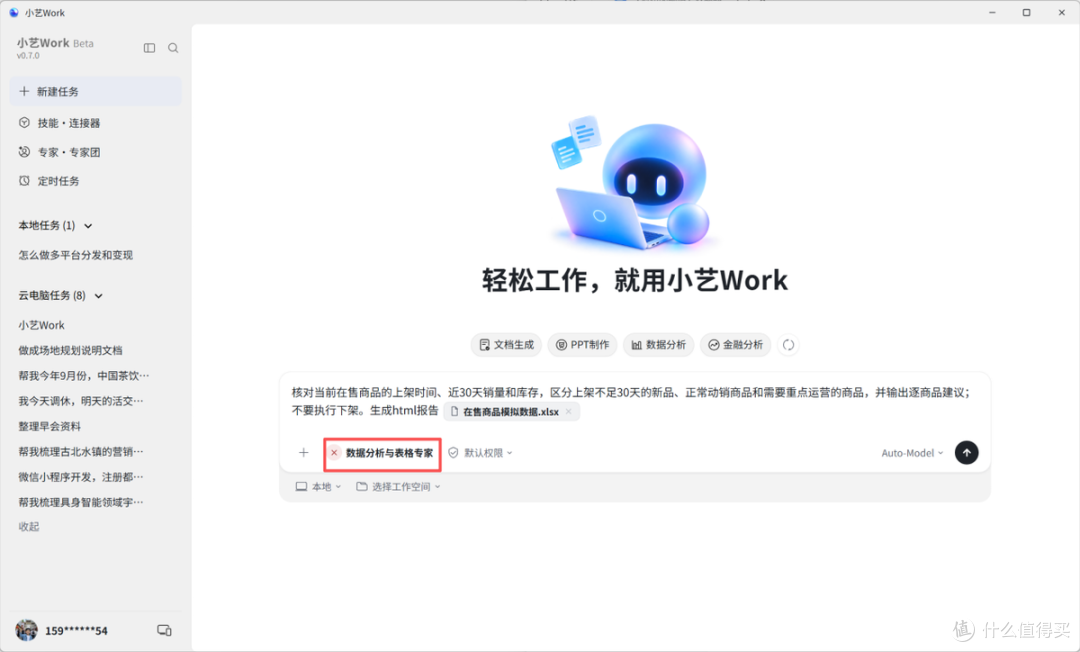1080x652 pixels.
Task: Open task 整理早会资料
Action: (50, 426)
